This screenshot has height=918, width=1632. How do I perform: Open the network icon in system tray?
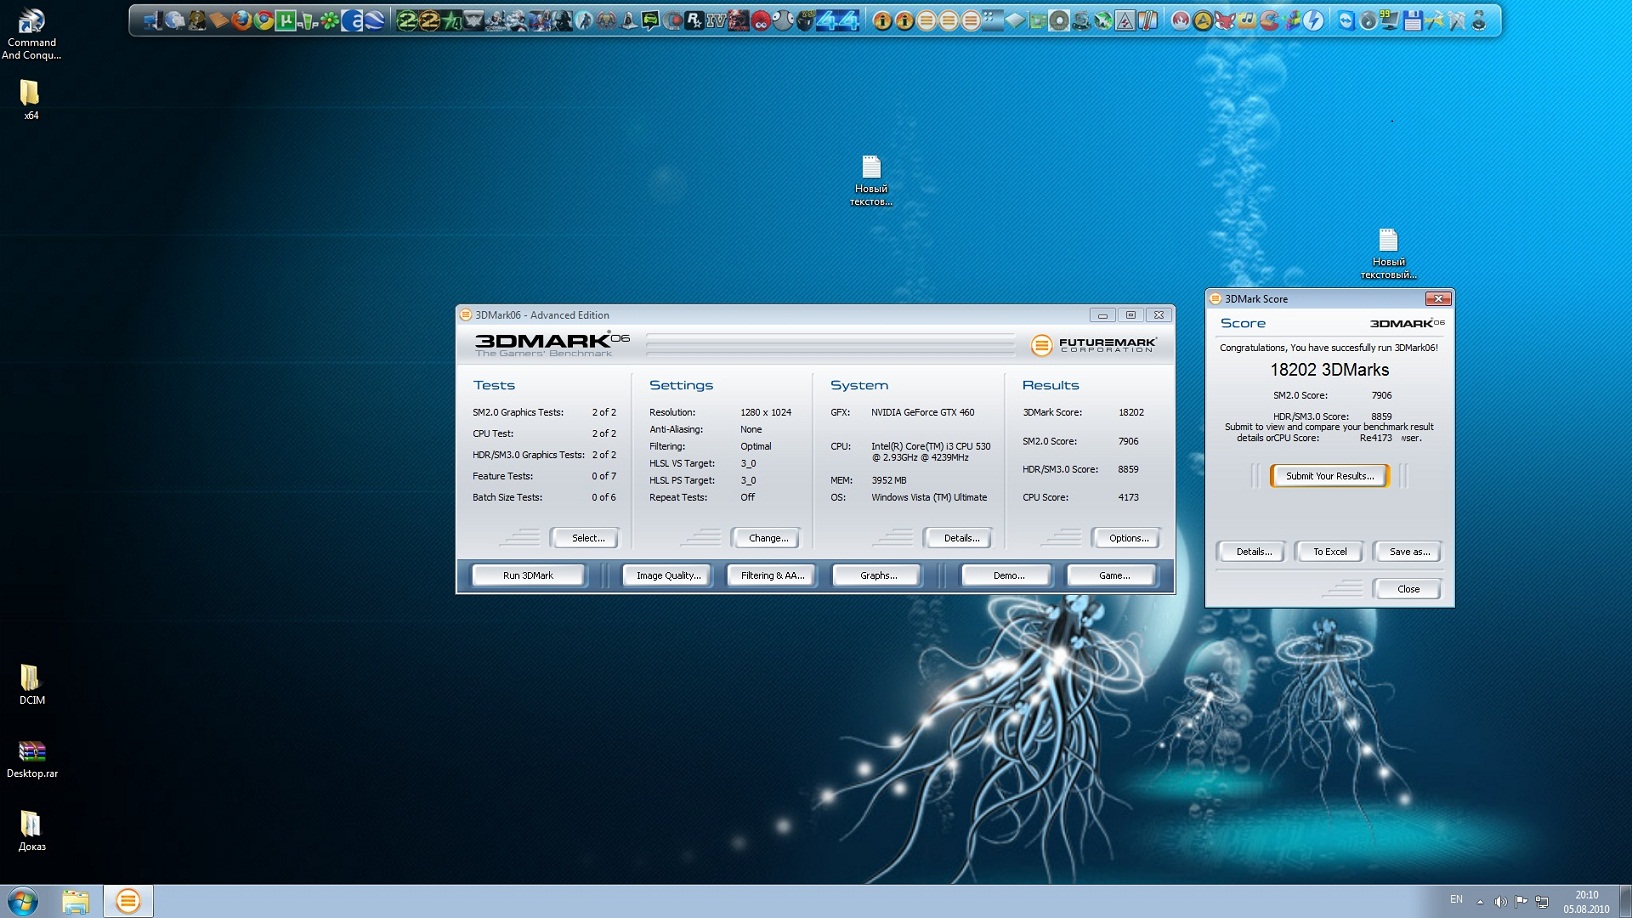pos(1542,901)
